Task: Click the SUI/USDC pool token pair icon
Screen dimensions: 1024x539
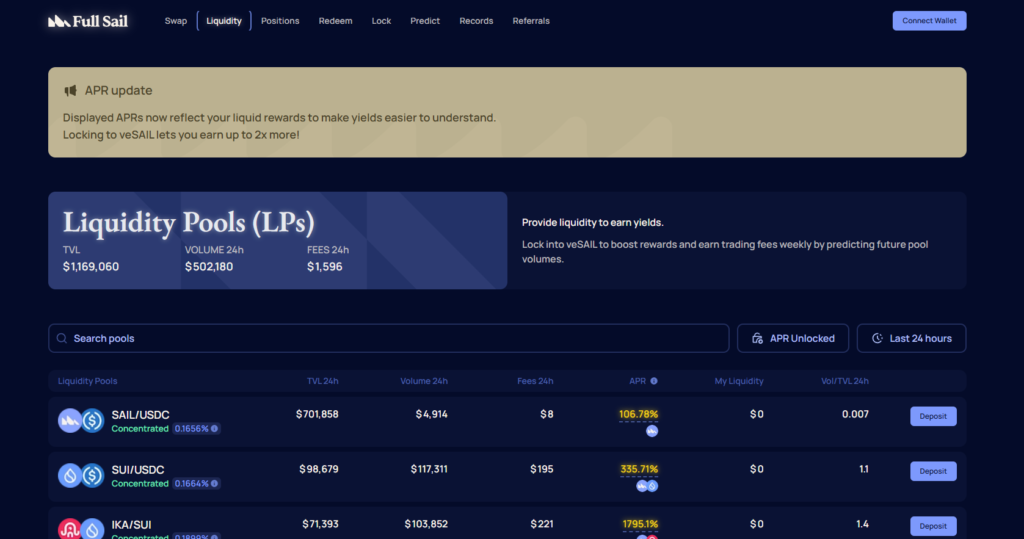Action: [x=81, y=475]
